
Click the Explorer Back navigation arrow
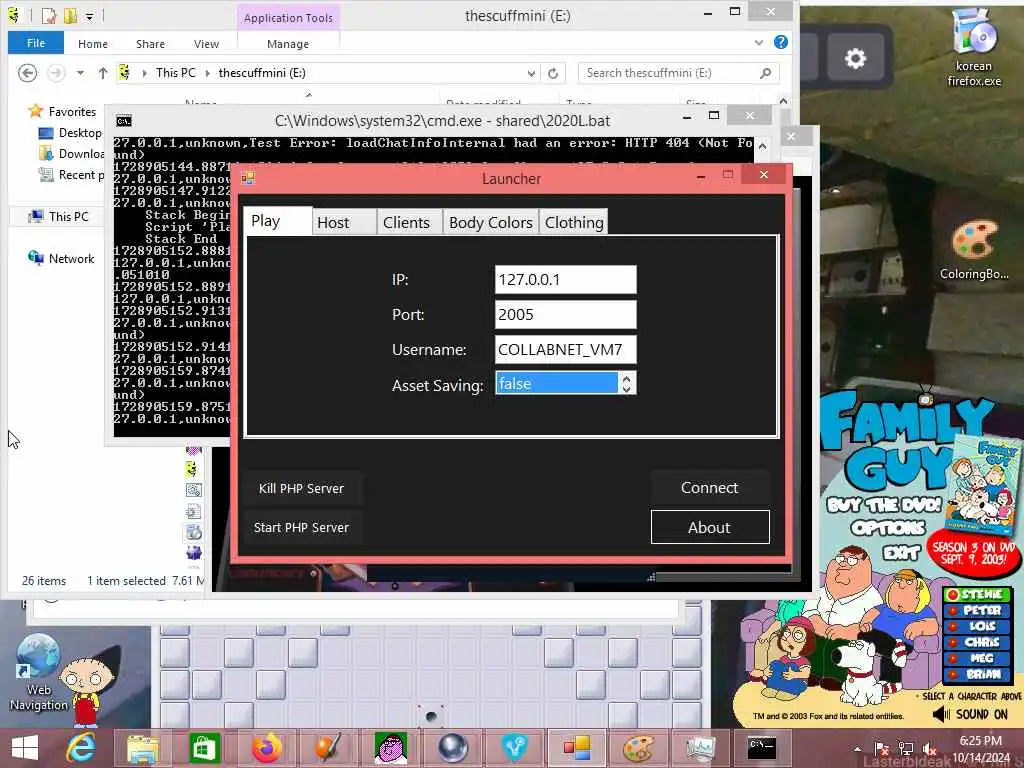point(27,73)
